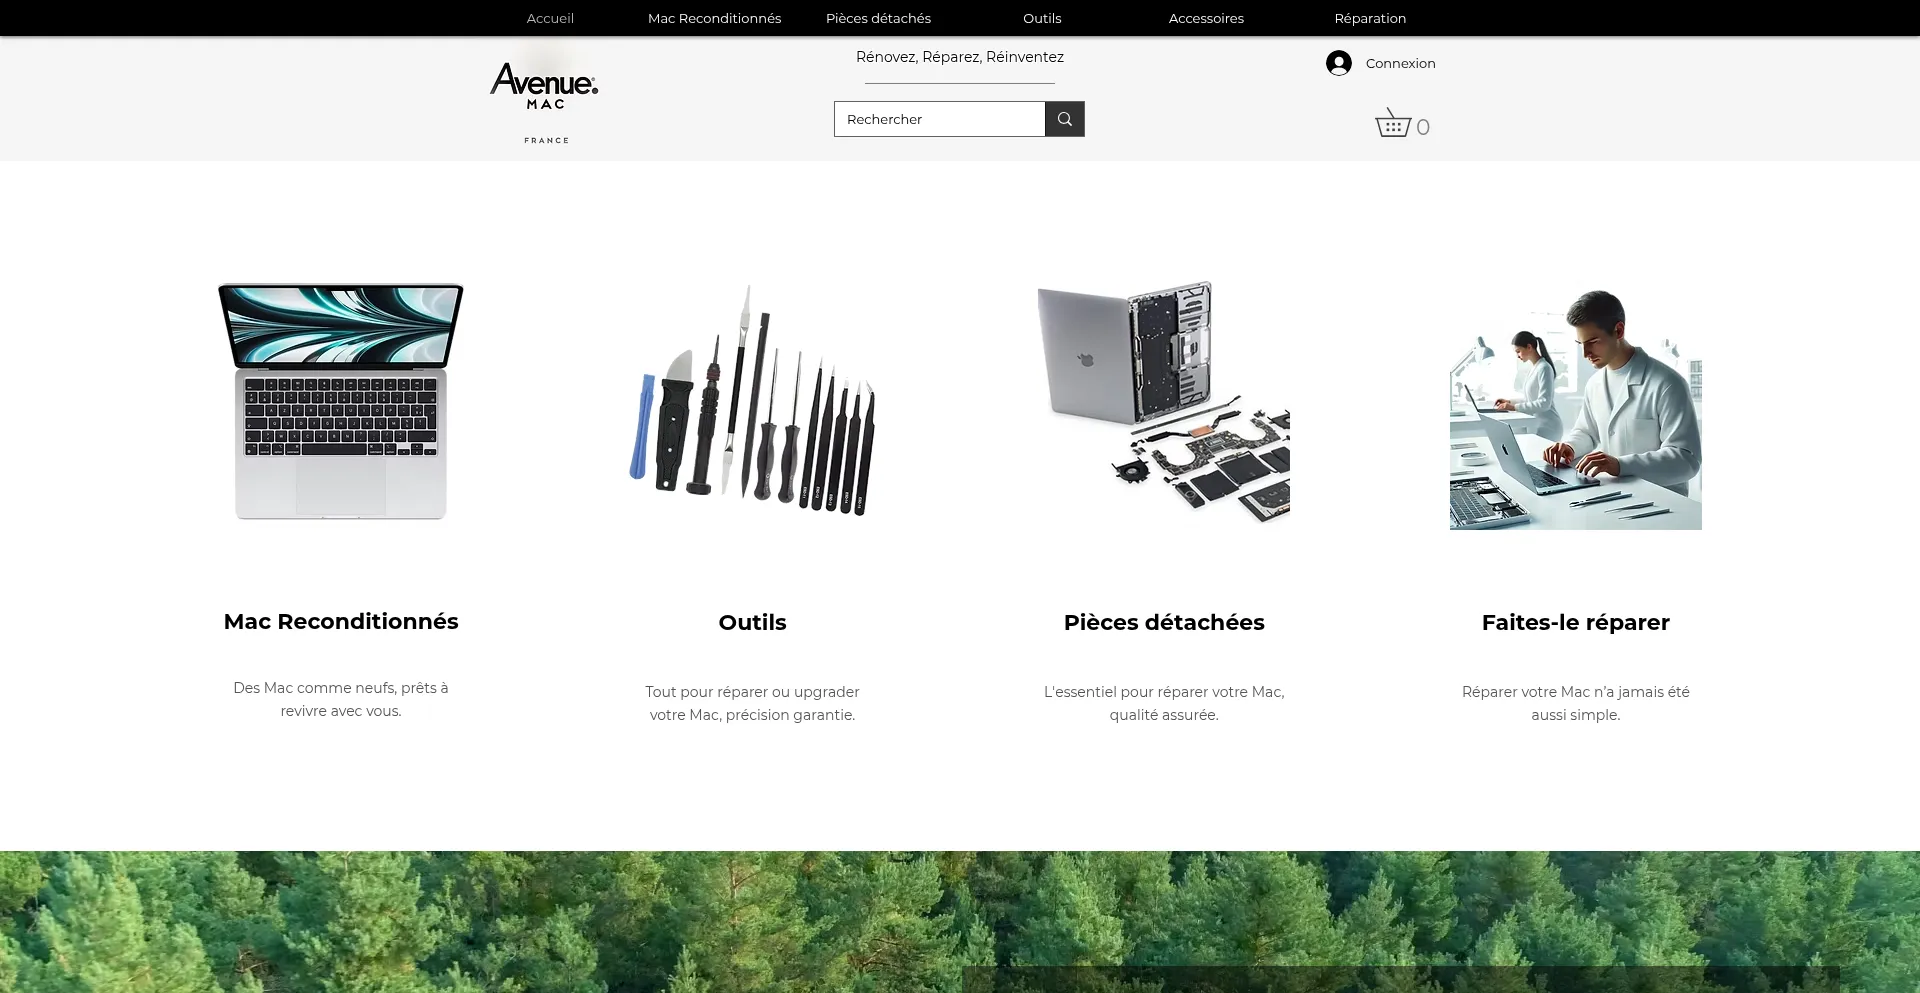Select the repair tools kit image

click(x=752, y=401)
